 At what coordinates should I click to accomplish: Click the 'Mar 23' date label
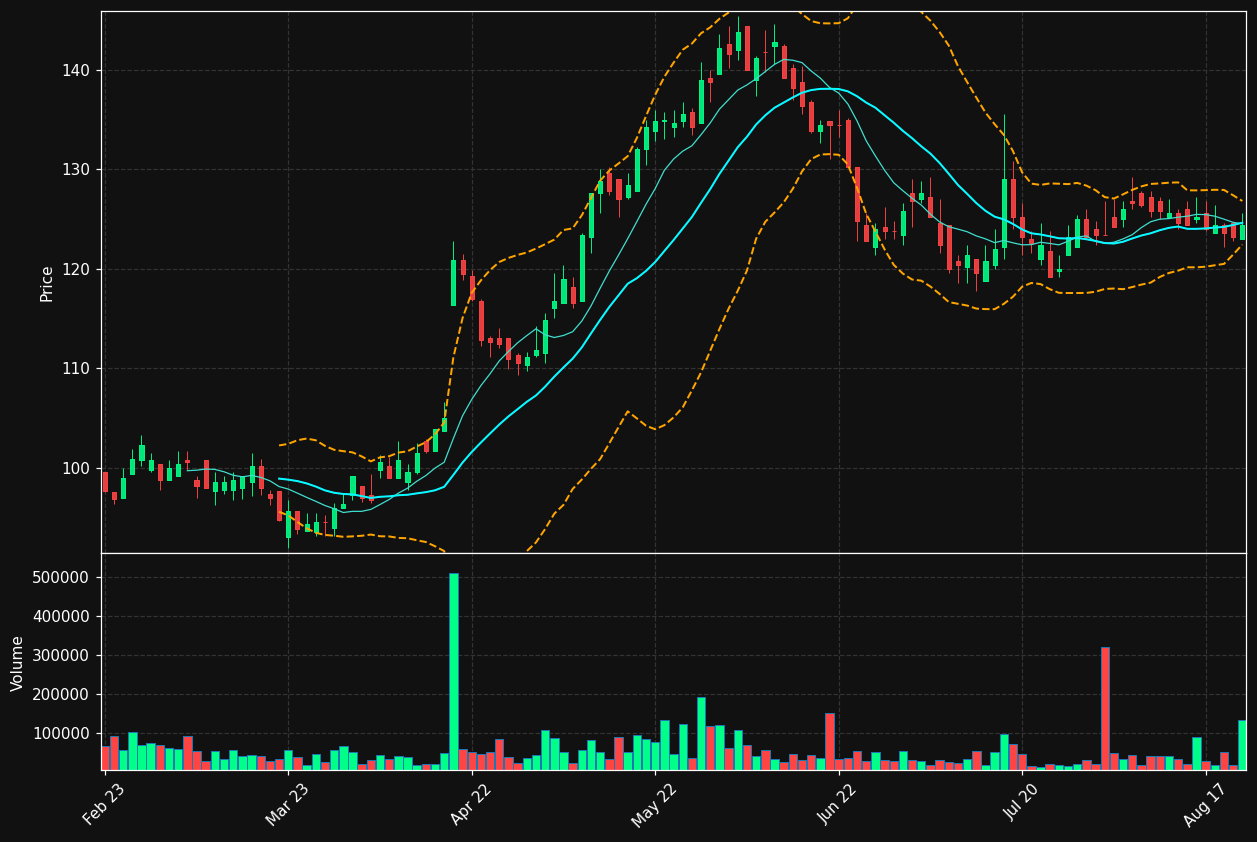point(287,804)
